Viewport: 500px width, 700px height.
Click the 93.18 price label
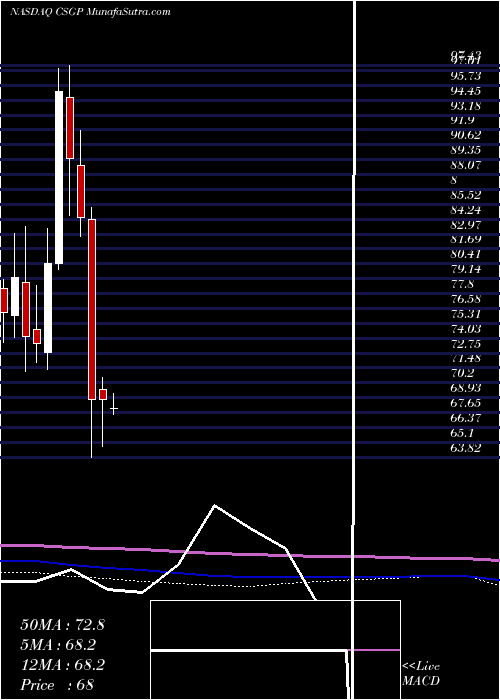(466, 106)
